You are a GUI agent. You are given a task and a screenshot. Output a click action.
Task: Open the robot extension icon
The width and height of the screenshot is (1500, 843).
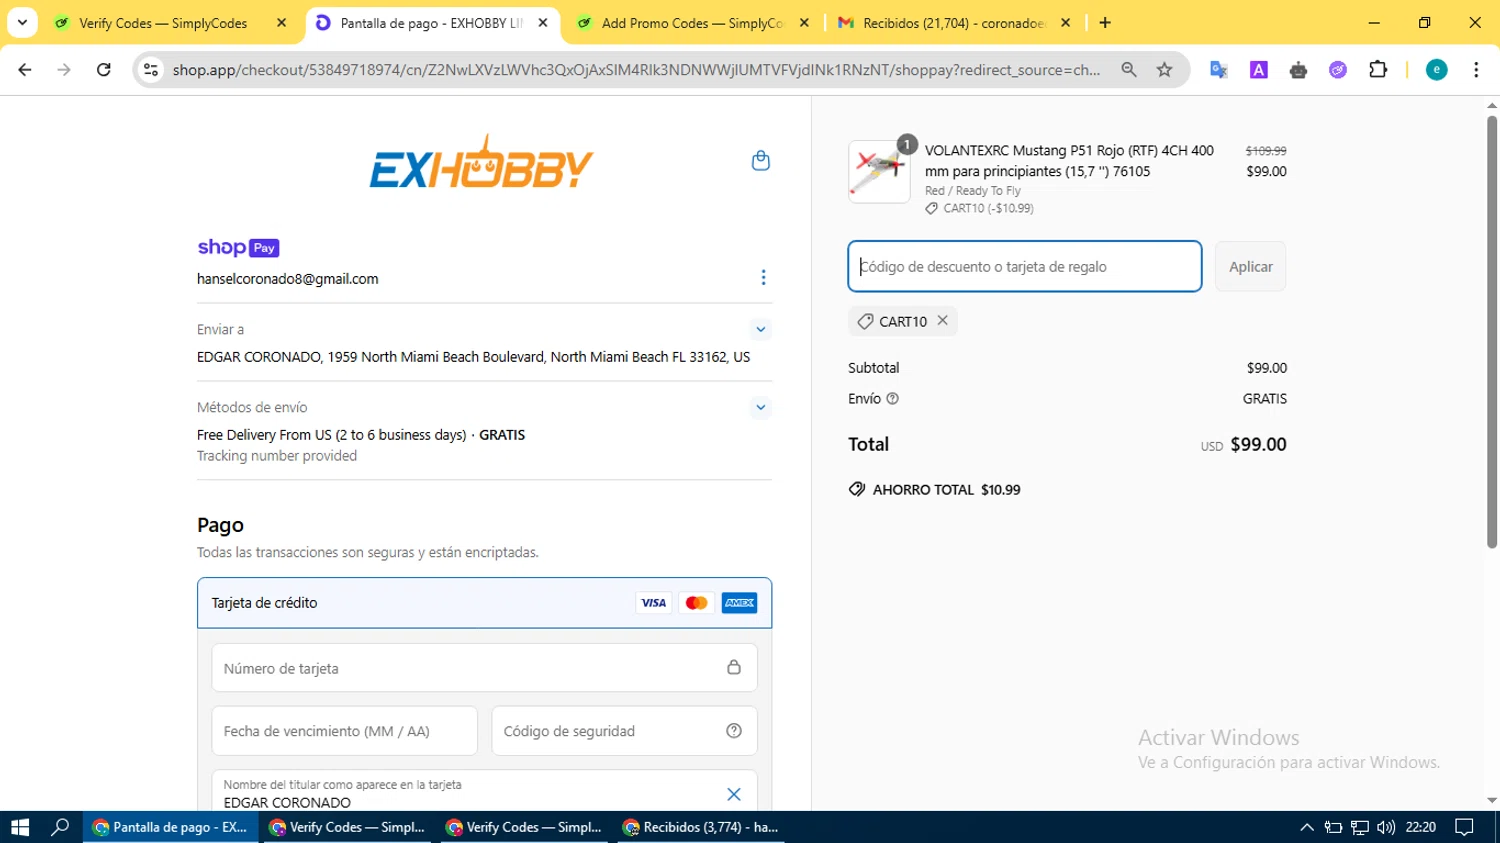pos(1298,69)
